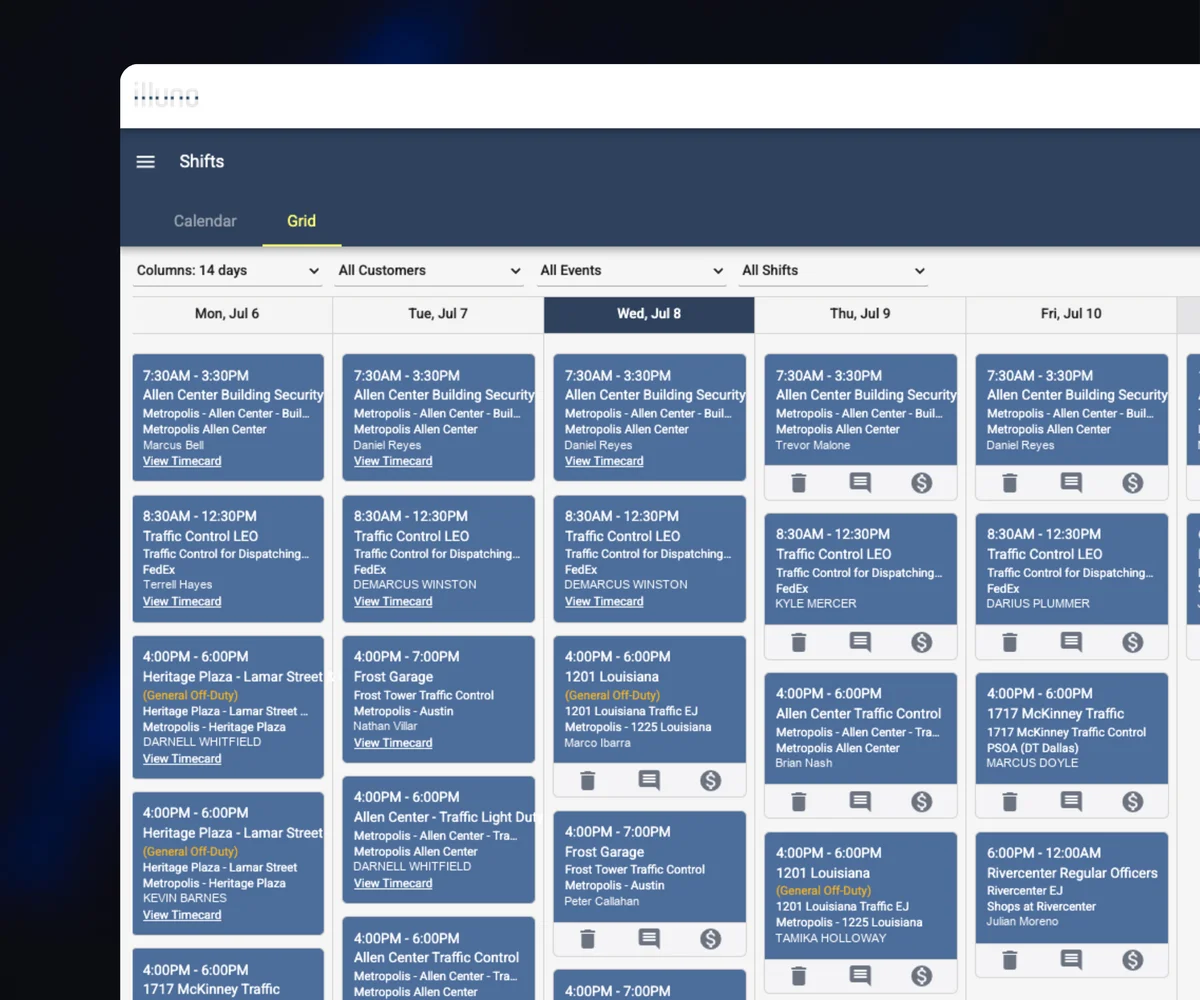Delete Tamika Holloway's 1201 Louisiana shift
Viewport: 1200px width, 1000px height.
coord(798,976)
